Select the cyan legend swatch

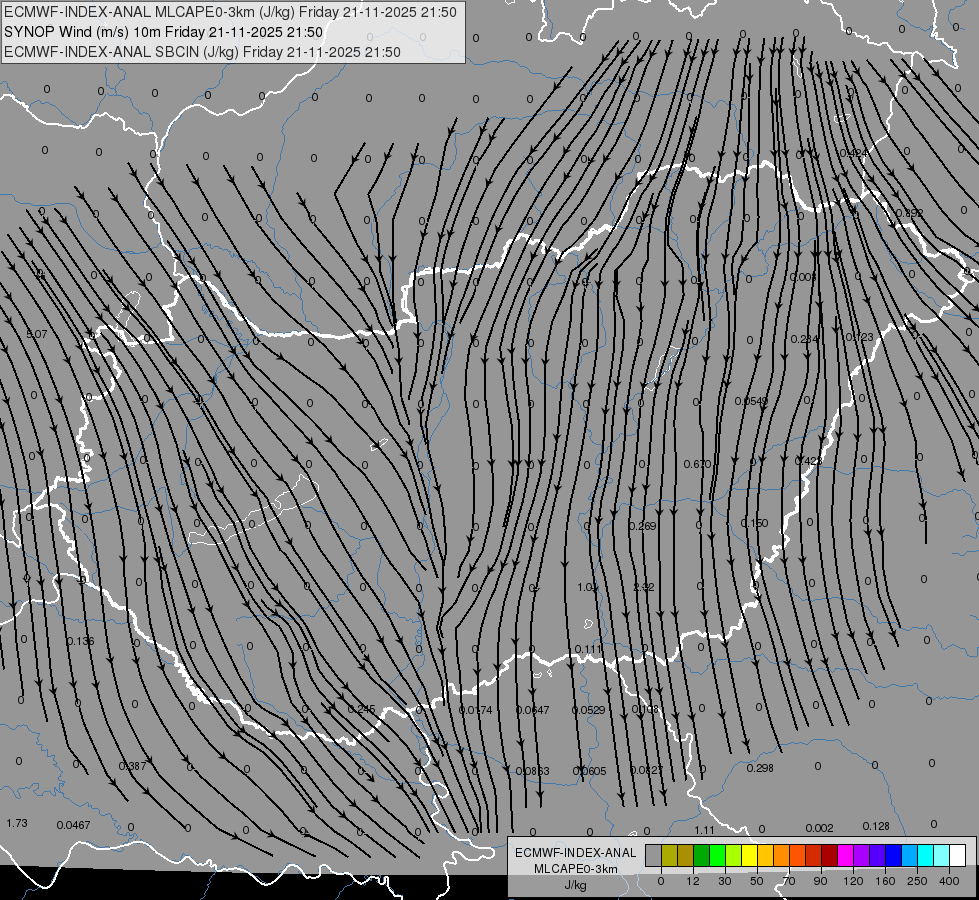point(925,855)
